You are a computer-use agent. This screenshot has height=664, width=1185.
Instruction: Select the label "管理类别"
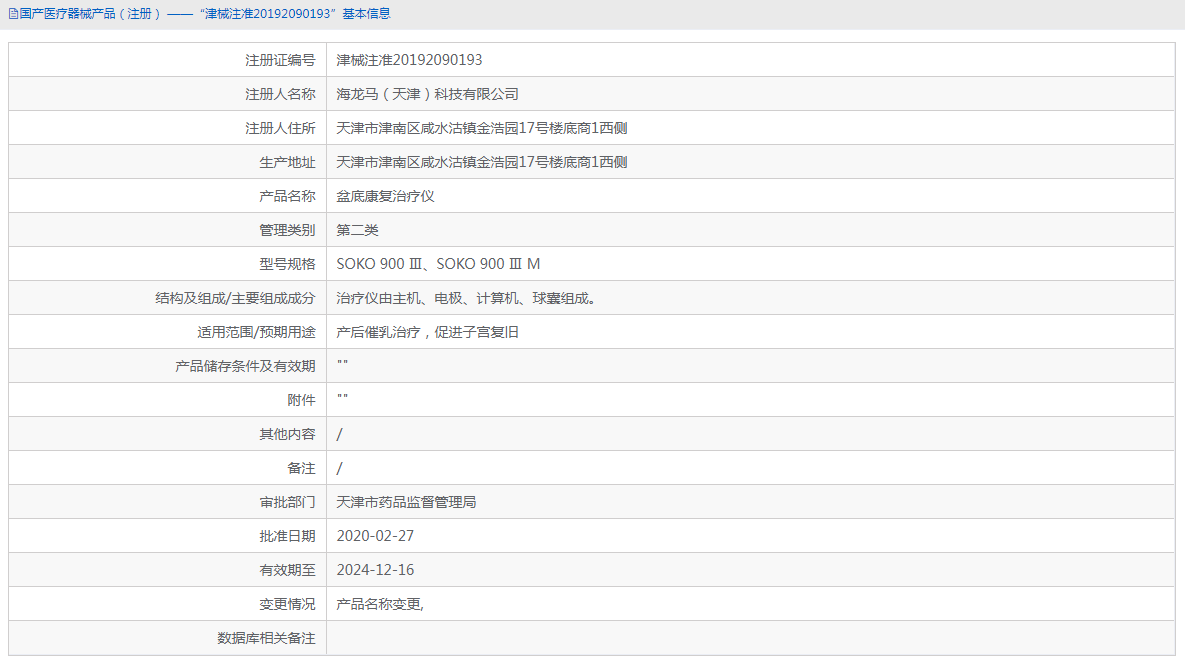pos(286,230)
